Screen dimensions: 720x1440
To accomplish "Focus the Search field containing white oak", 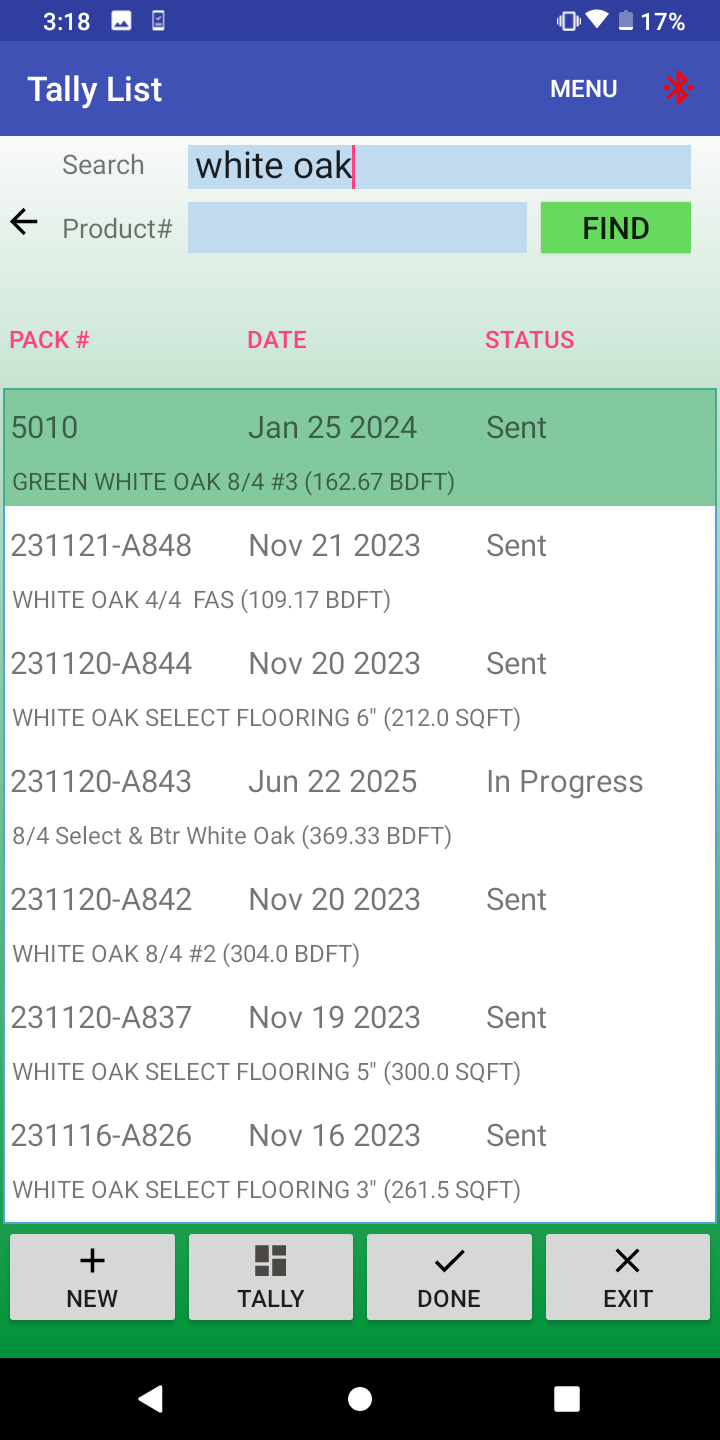I will pos(439,166).
